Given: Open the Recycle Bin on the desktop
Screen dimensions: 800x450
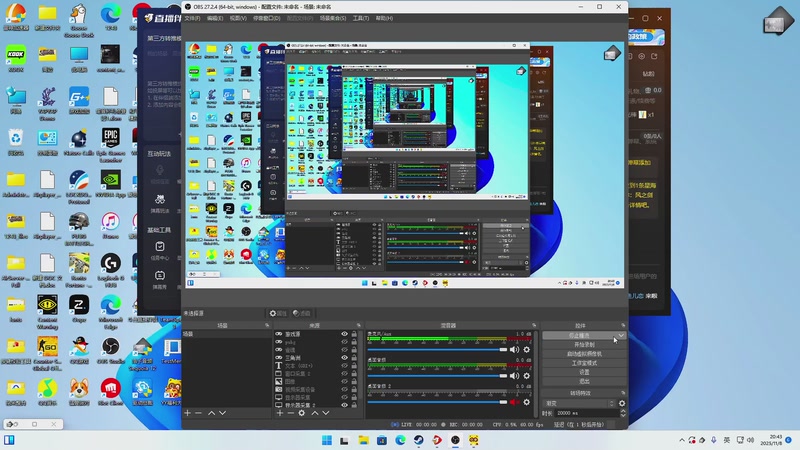Looking at the screenshot, I should coord(16,142).
